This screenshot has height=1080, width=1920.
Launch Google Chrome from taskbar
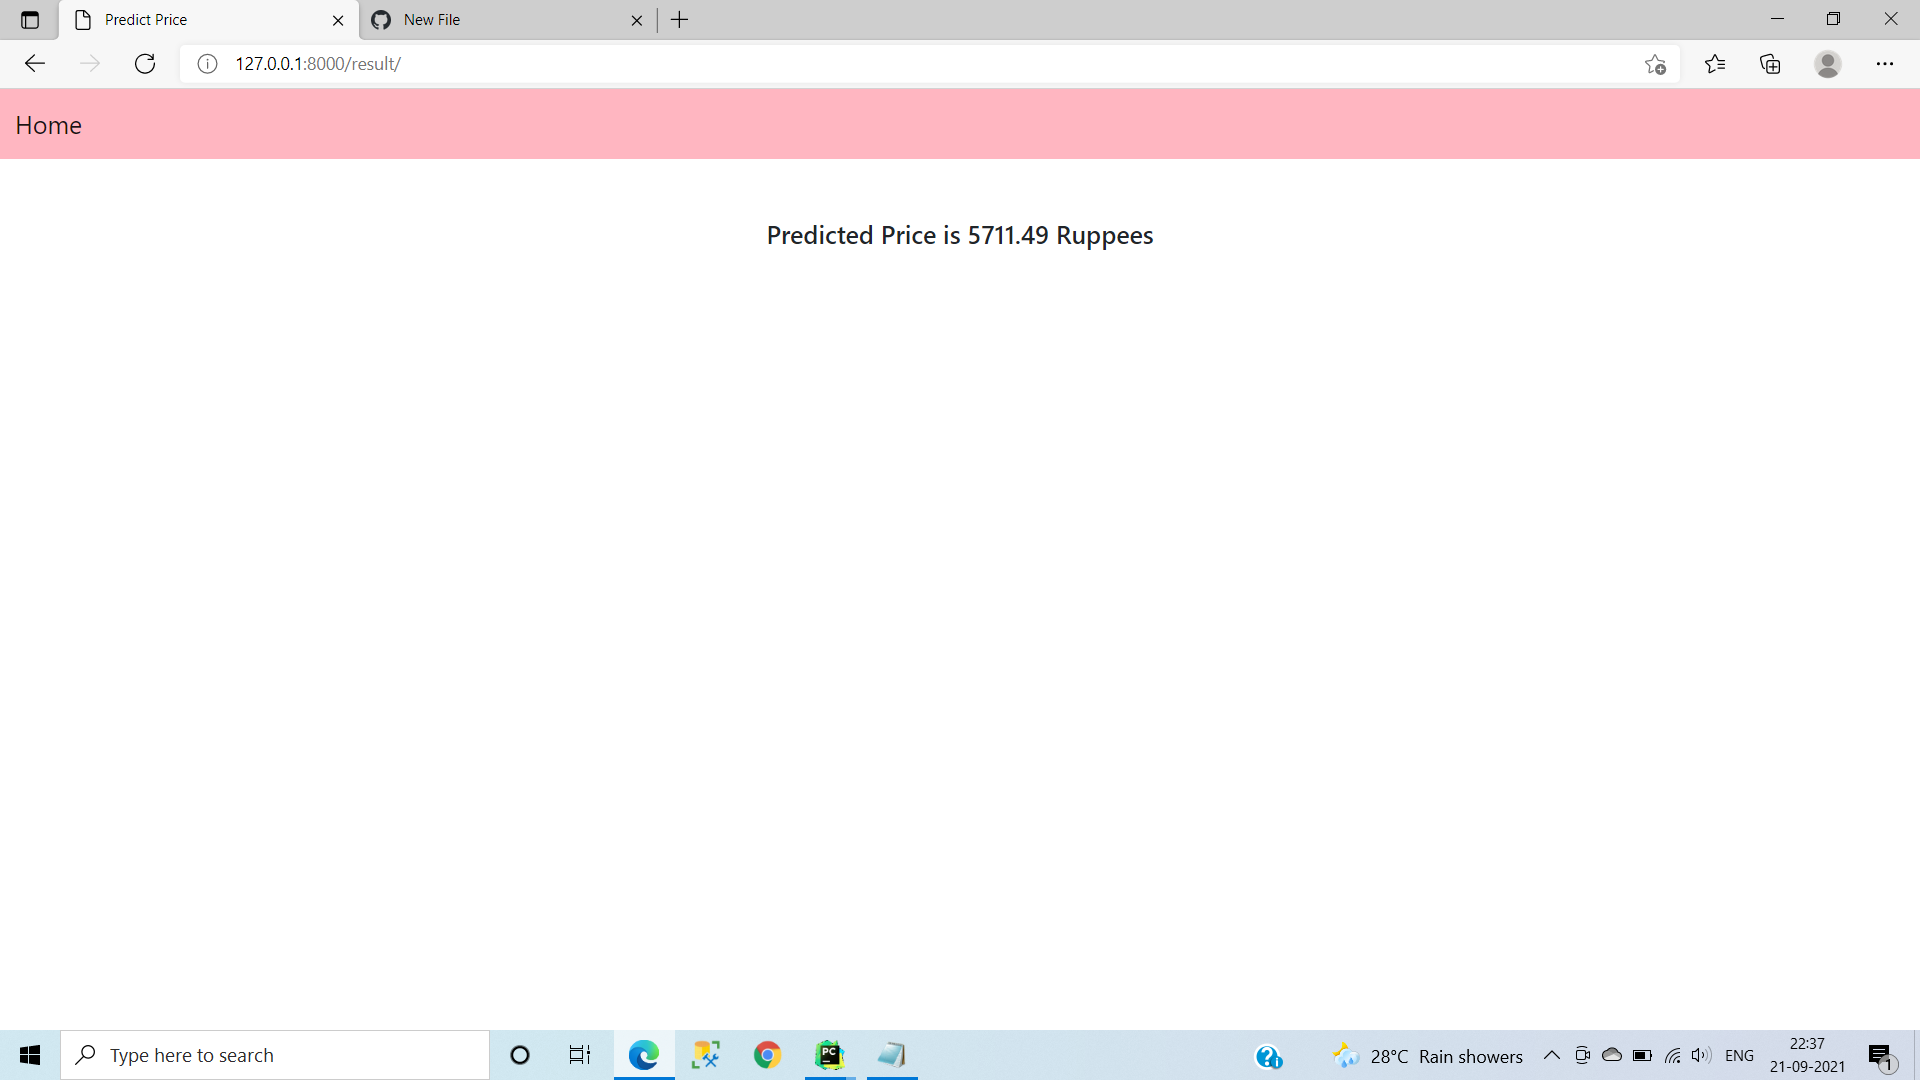point(767,1055)
